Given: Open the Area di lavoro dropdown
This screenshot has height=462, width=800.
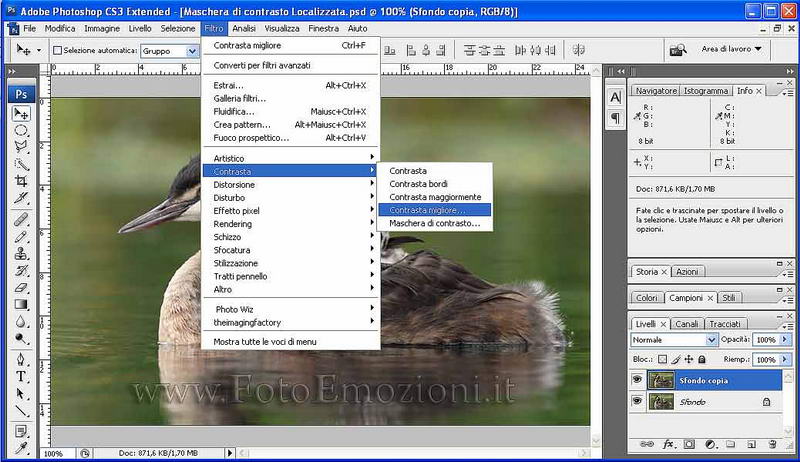Looking at the screenshot, I should coord(731,49).
